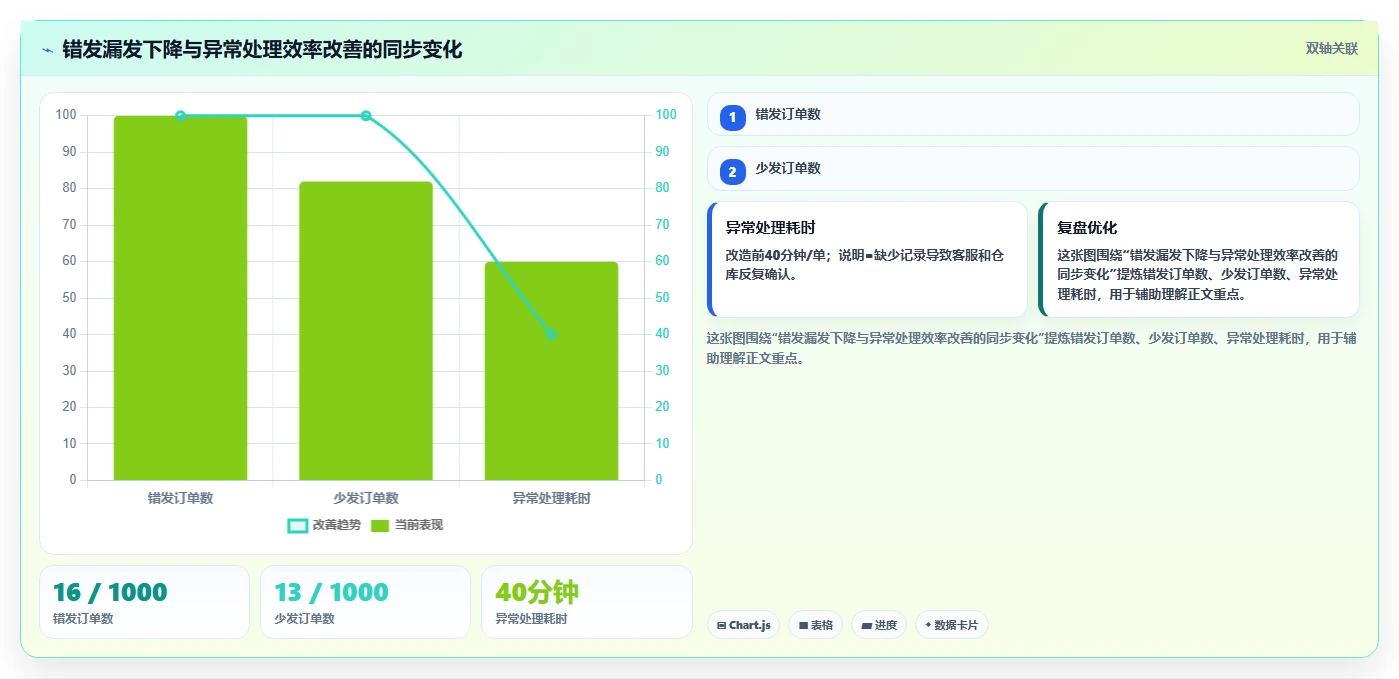1399x679 pixels.
Task: Click the page title 错发漏发下降与异常处理效率改善的同步变化
Action: click(262, 50)
